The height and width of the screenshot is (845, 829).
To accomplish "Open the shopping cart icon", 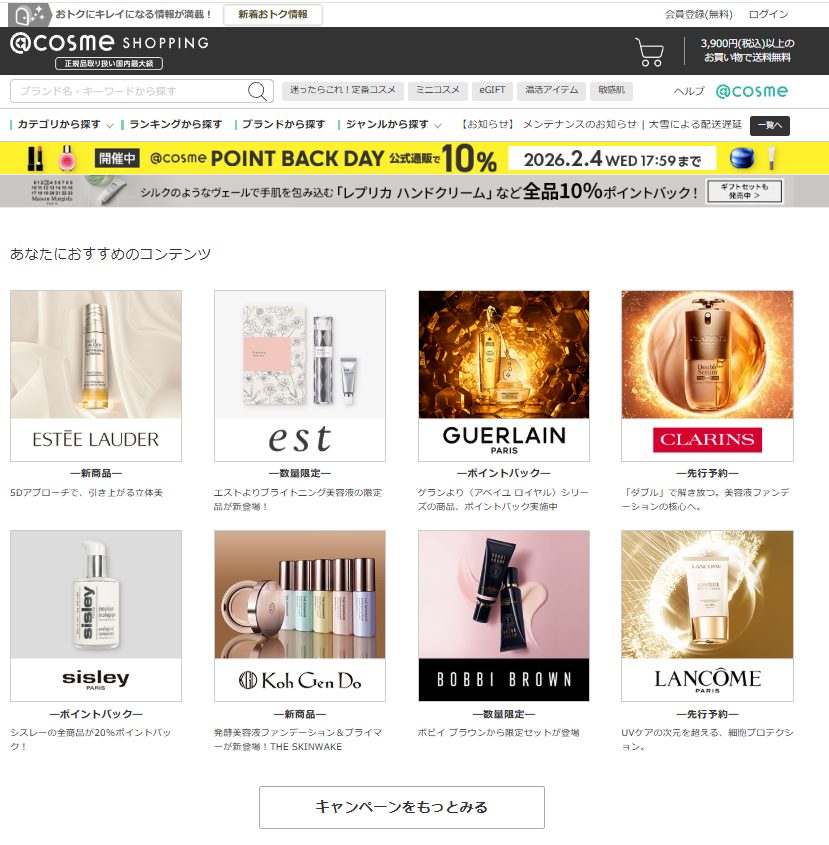I will coord(650,52).
